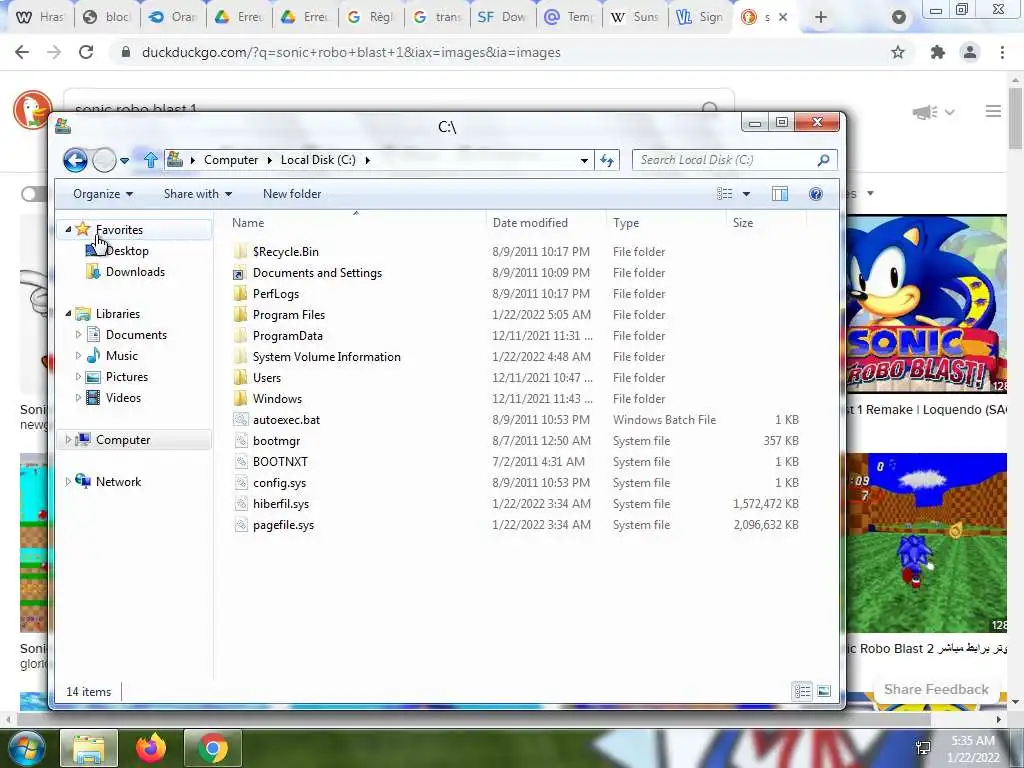Click the Explorer Back navigation button
The height and width of the screenshot is (768, 1024).
pyautogui.click(x=75, y=160)
